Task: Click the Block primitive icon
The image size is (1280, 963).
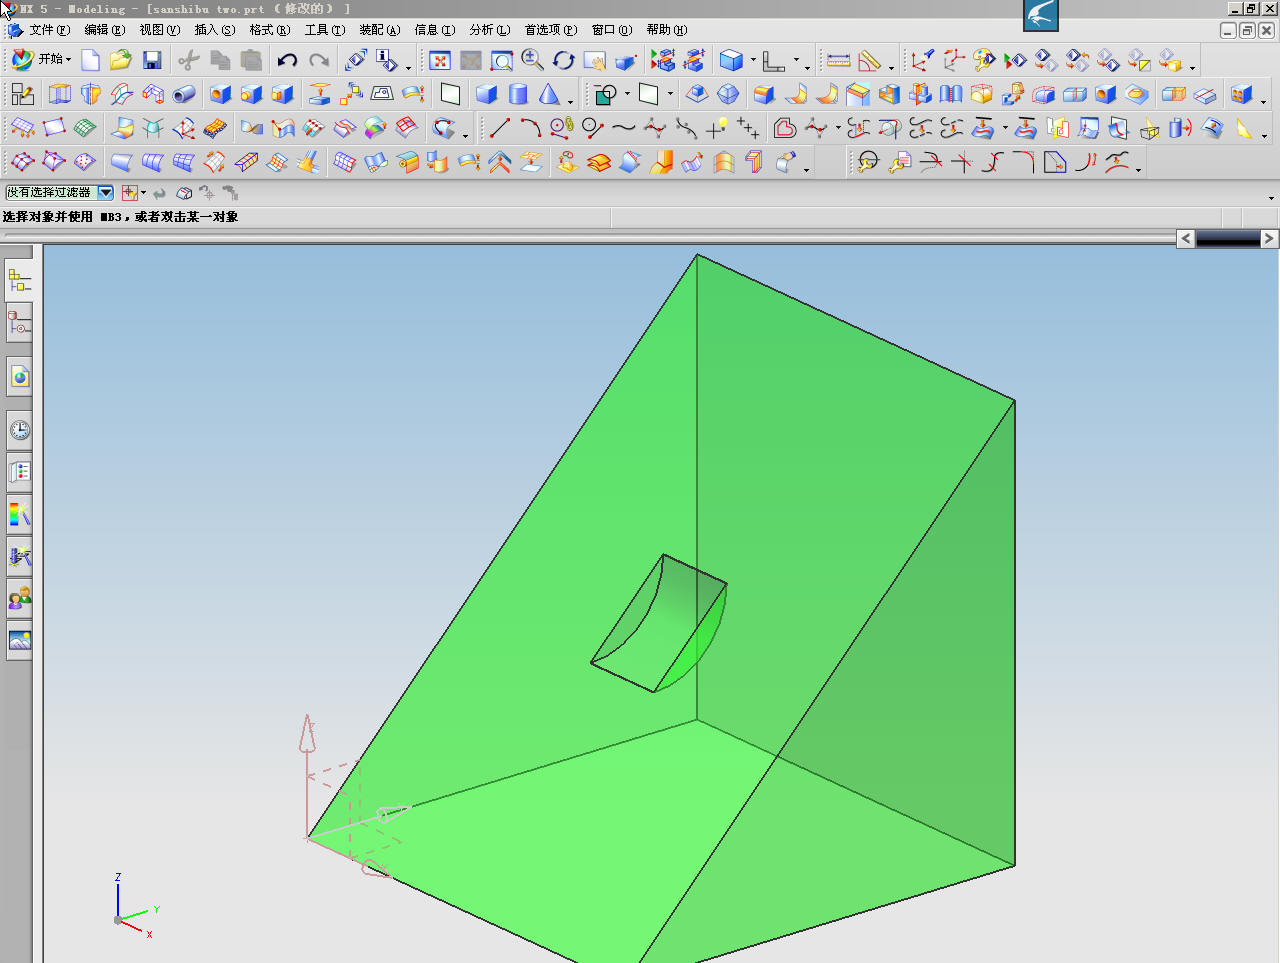Action: pyautogui.click(x=487, y=94)
